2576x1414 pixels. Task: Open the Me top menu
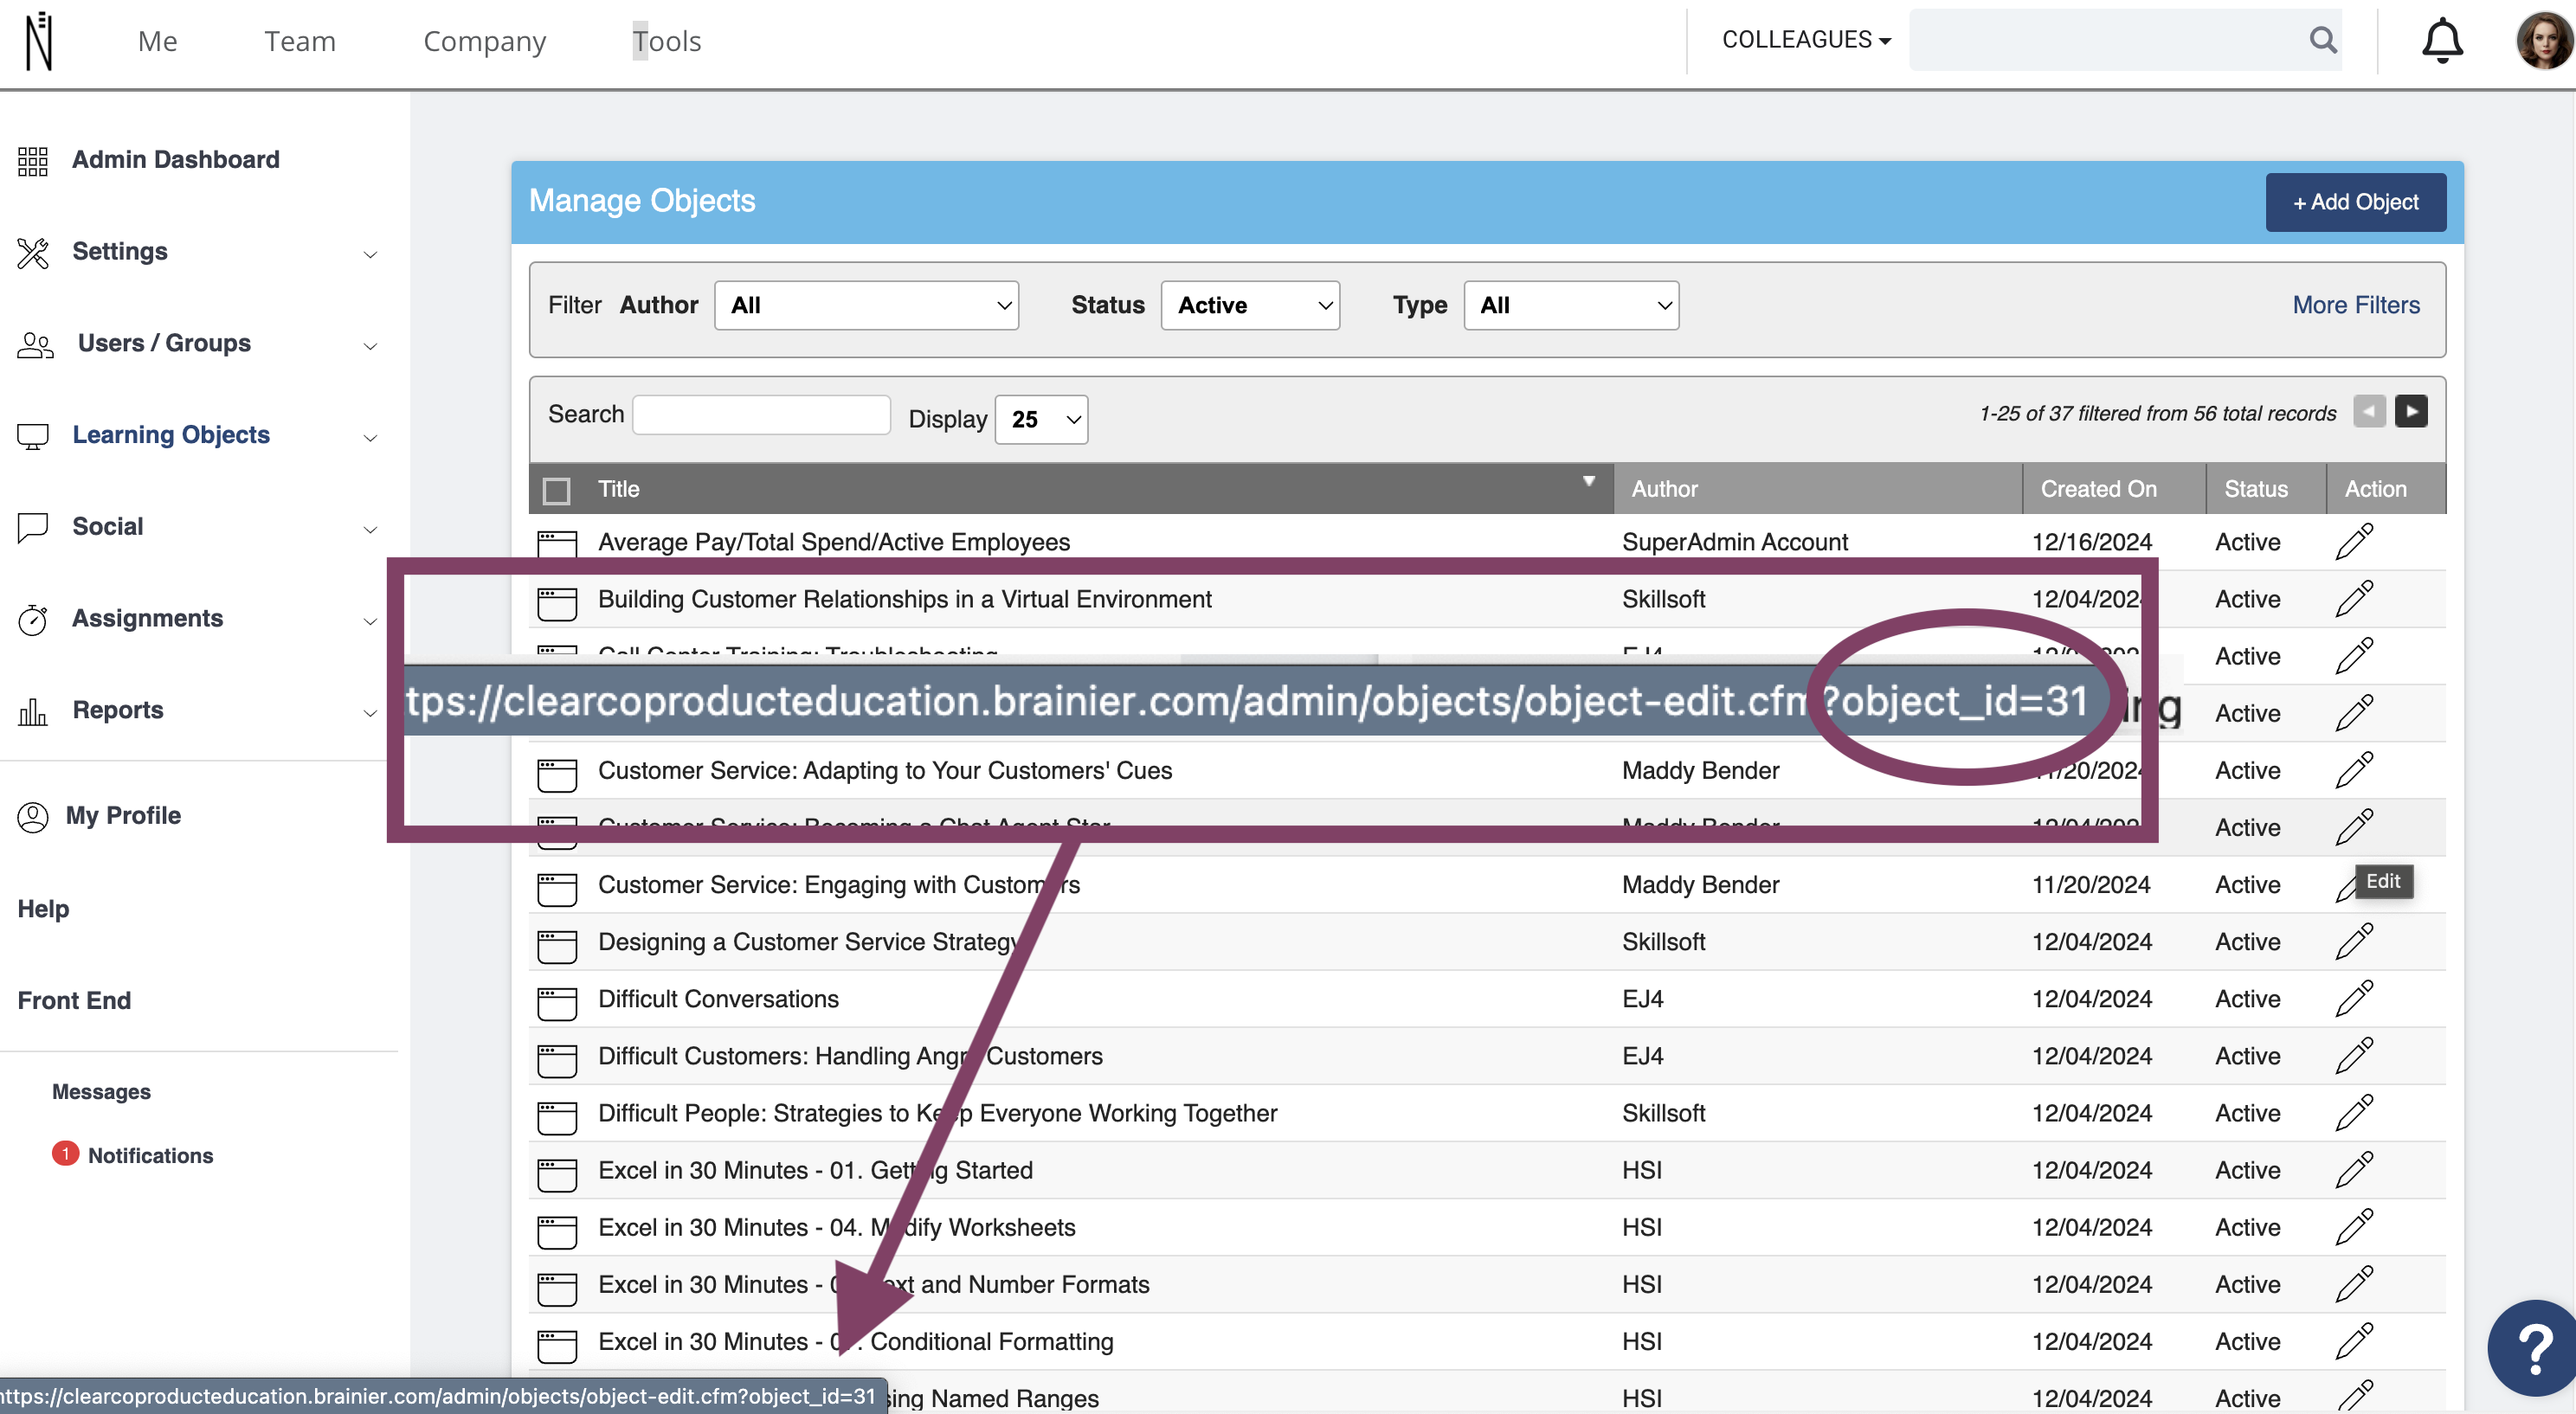157,41
